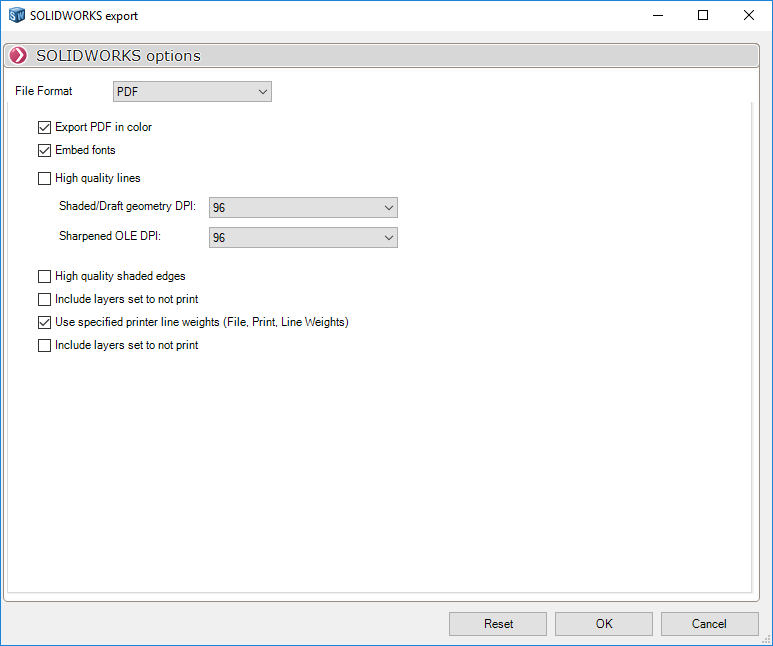Minimize the SOLIDWORKS export window
This screenshot has width=773, height=646.
[x=657, y=16]
